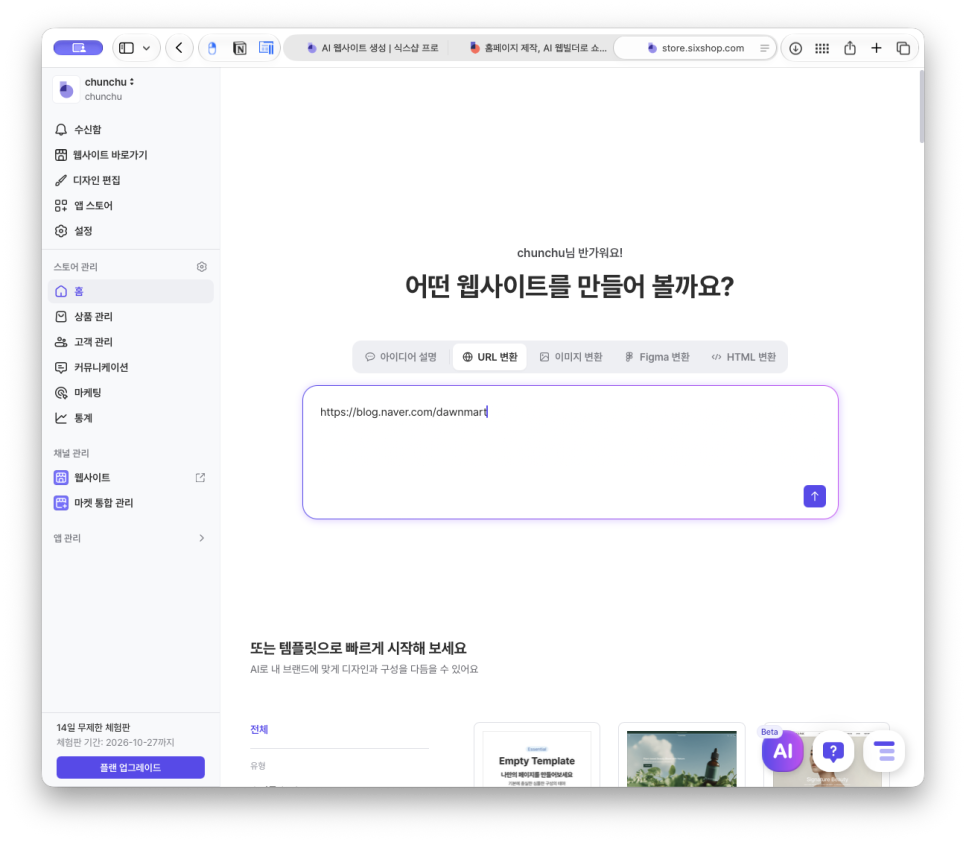The width and height of the screenshot is (966, 842).
Task: Open 상품 관리 in sidebar
Action: coord(84,317)
